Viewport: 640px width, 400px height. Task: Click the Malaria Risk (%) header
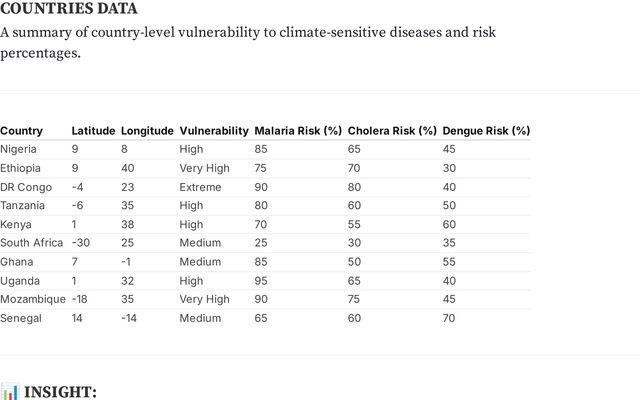[x=298, y=131]
